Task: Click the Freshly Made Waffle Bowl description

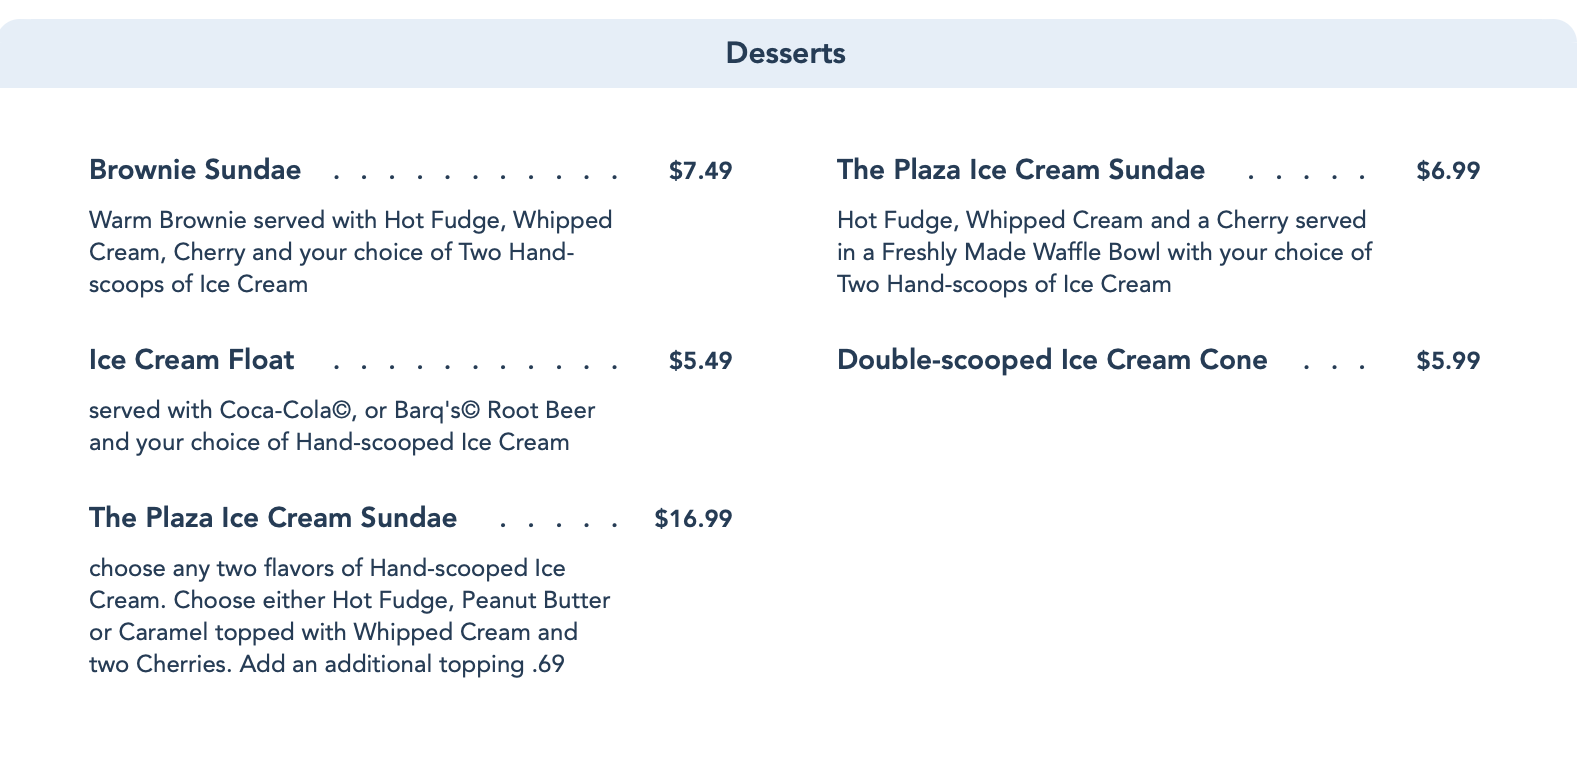Action: coord(1104,252)
